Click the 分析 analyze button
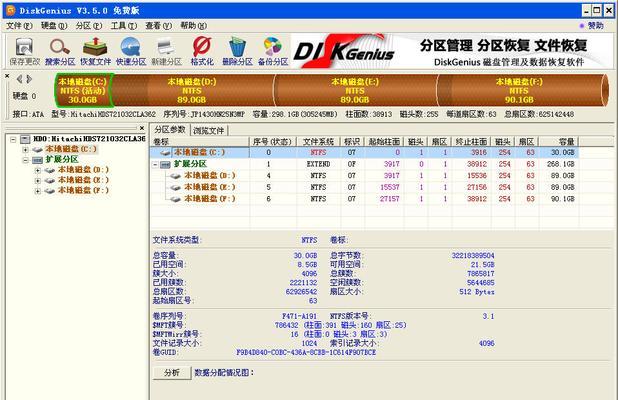Viewport: 618px width, 400px height. 172,373
